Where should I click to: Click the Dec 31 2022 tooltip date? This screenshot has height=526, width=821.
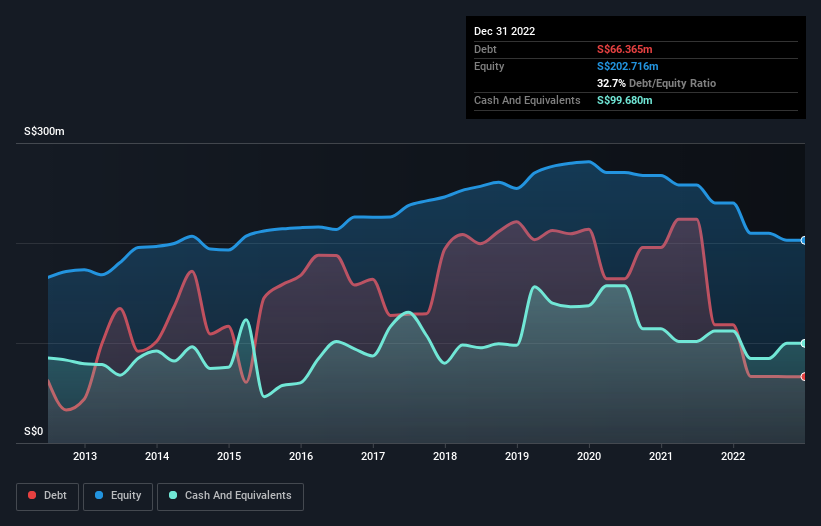(x=504, y=31)
